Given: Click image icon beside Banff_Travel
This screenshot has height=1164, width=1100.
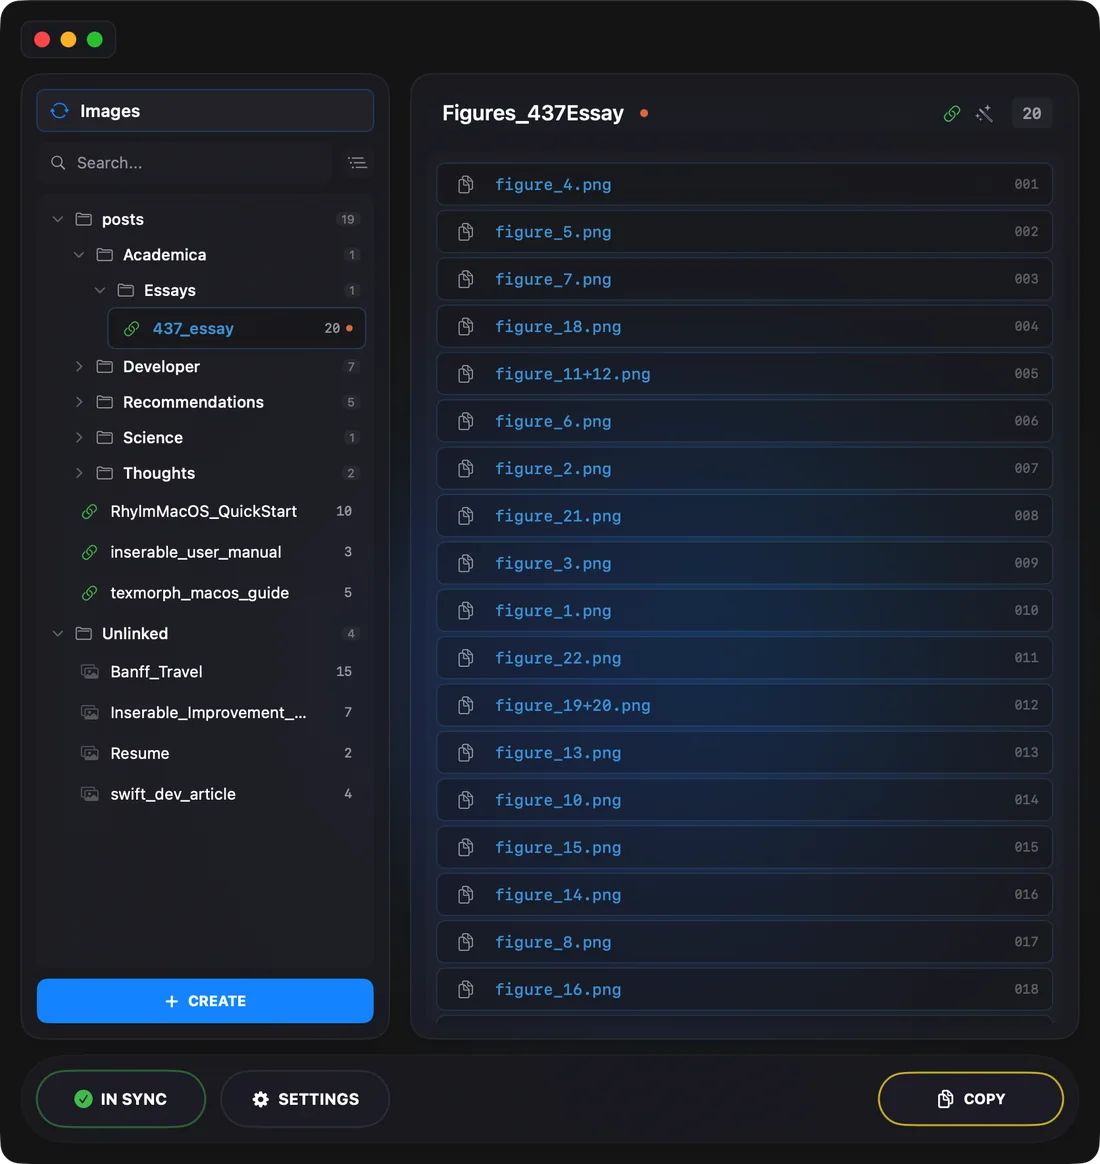Looking at the screenshot, I should [89, 672].
